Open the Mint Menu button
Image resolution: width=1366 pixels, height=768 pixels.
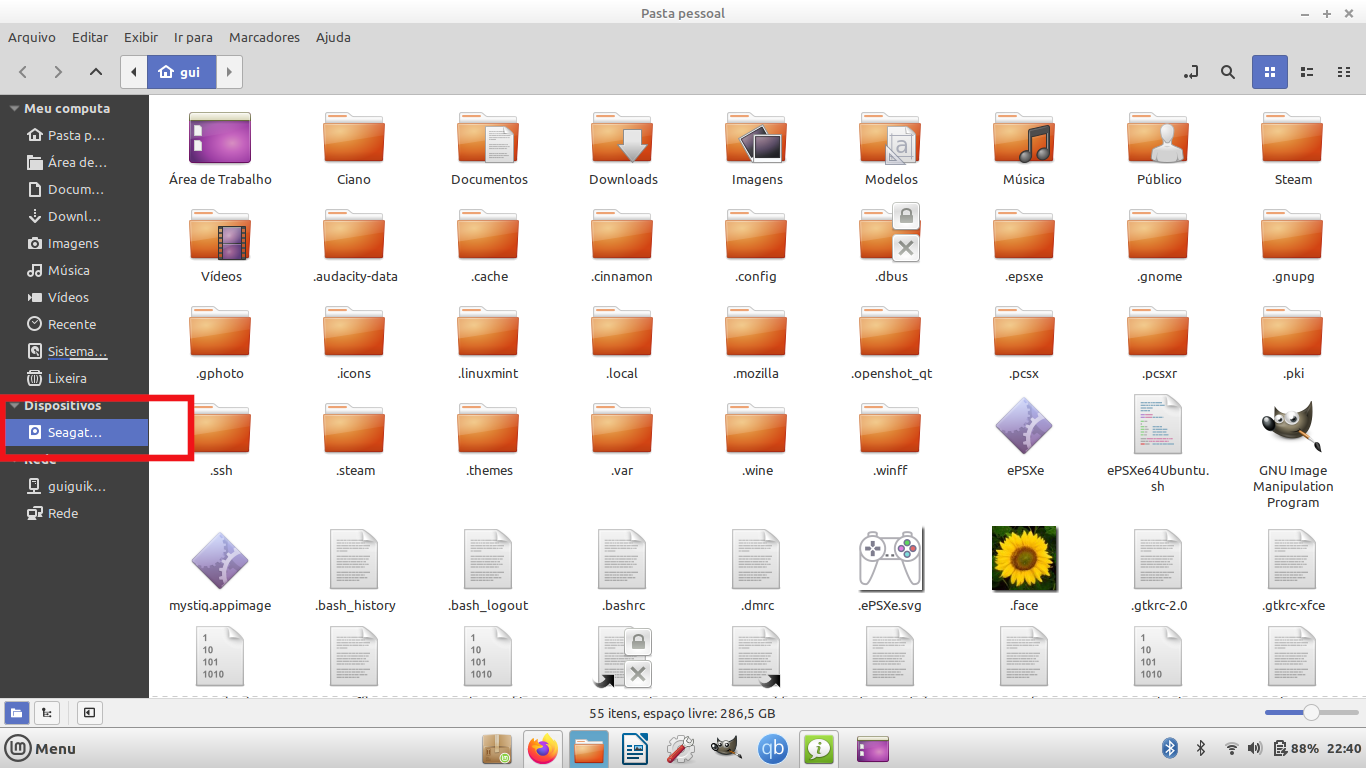(41, 748)
